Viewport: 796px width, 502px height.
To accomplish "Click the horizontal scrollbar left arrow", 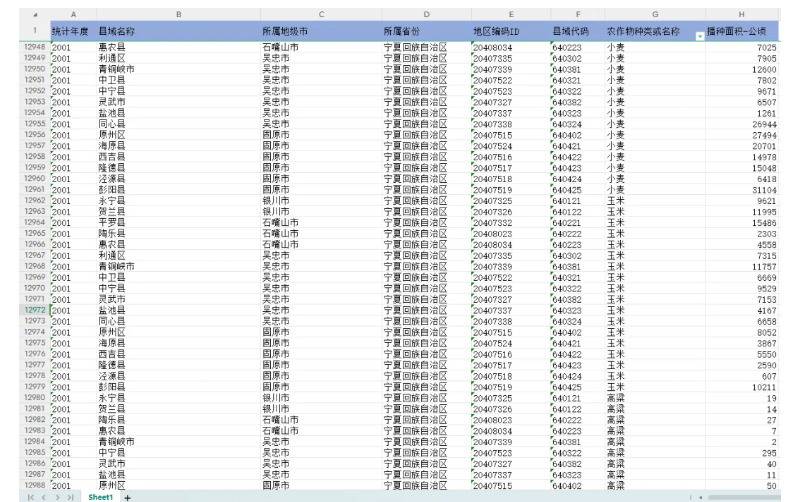I will coord(701,497).
